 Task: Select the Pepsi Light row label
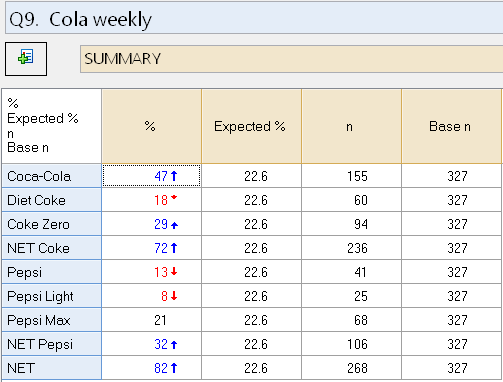[x=52, y=296]
